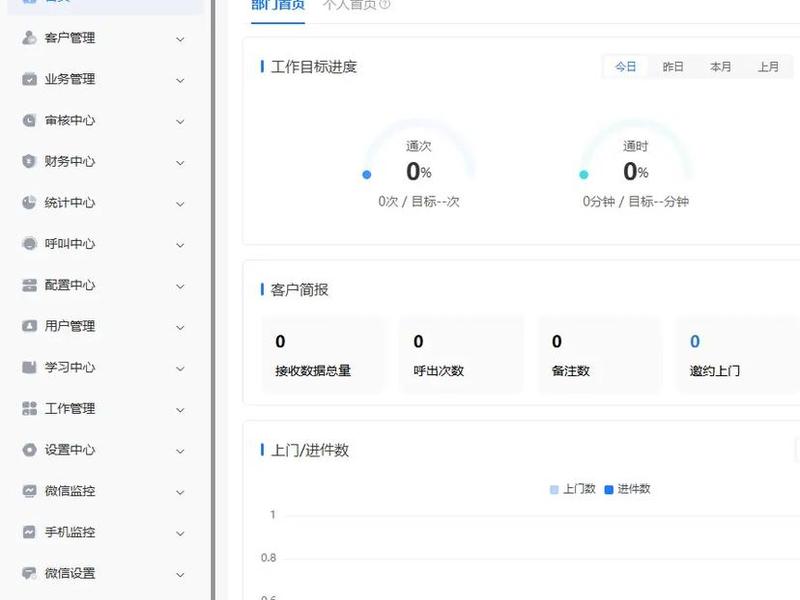Click the 备注数 stat card
Screen dimensions: 800x600
click(600, 355)
